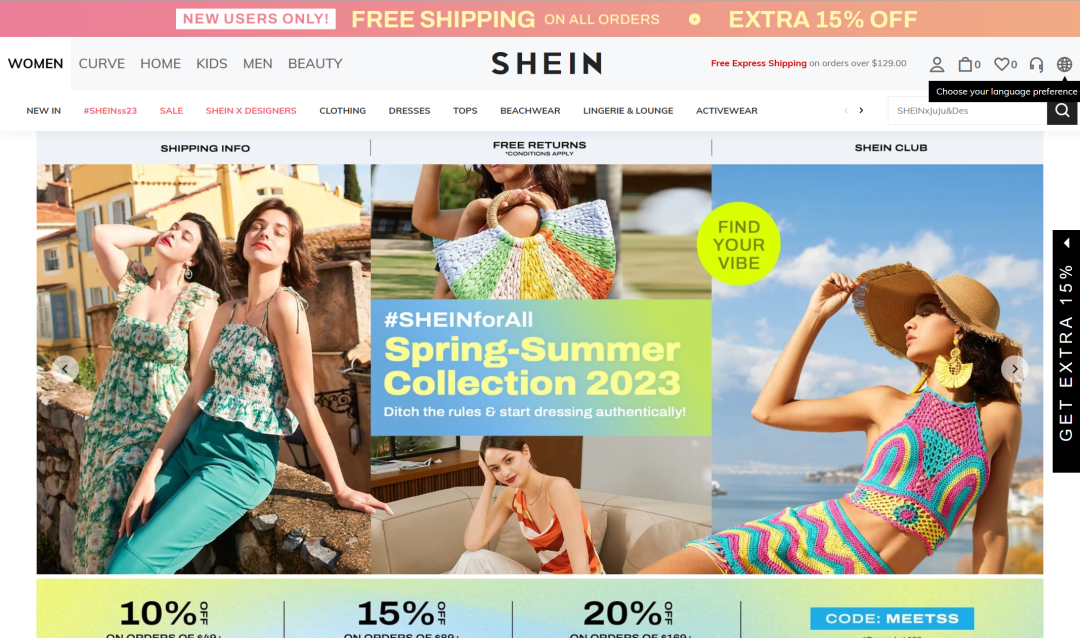Click the search magnifier button
Image resolution: width=1080 pixels, height=638 pixels.
pos(1062,110)
